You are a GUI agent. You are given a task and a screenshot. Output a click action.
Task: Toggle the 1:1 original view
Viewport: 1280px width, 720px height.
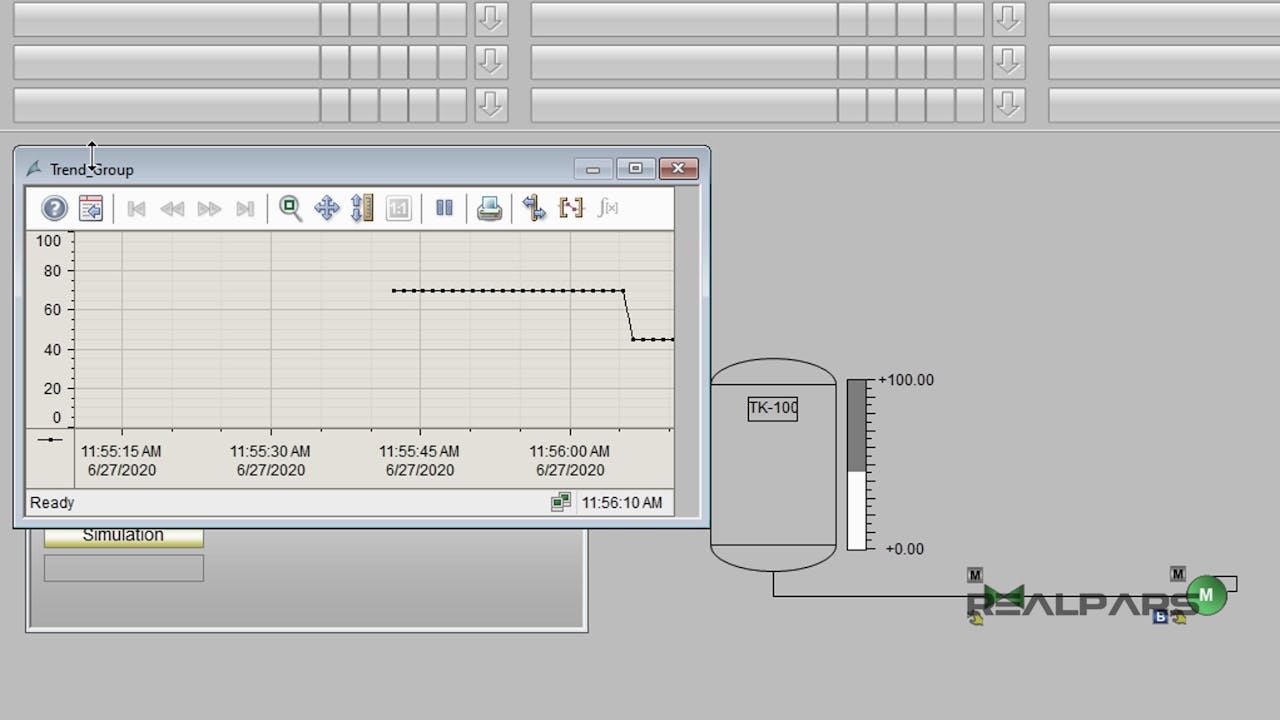[x=398, y=208]
